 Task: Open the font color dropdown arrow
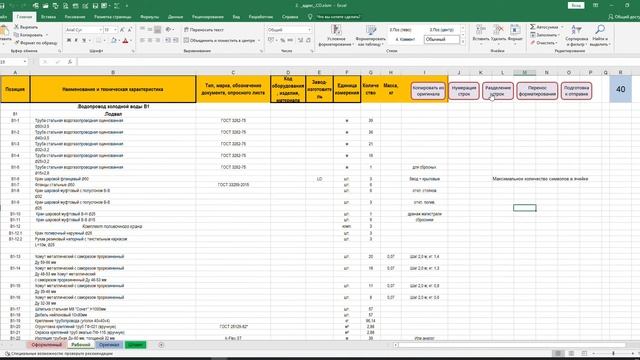131,40
